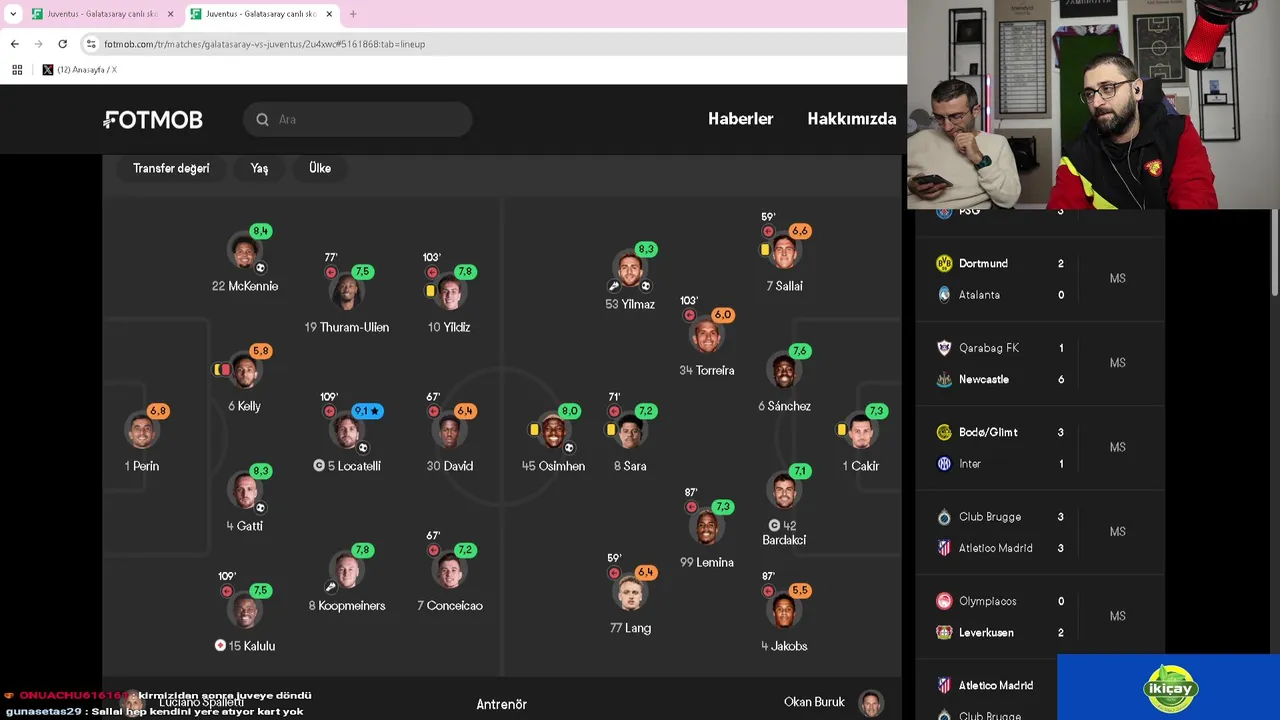Open Sara's player avatar
The height and width of the screenshot is (720, 1280).
click(630, 432)
